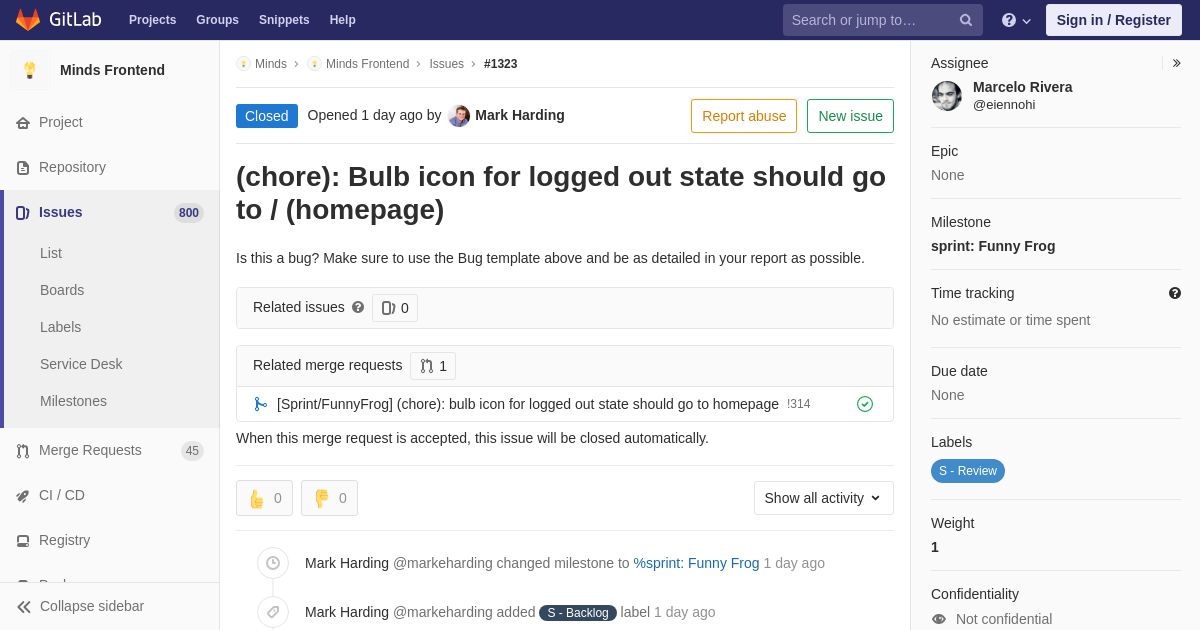The image size is (1200, 630).
Task: Click the !314 merge request reference
Action: coord(799,404)
